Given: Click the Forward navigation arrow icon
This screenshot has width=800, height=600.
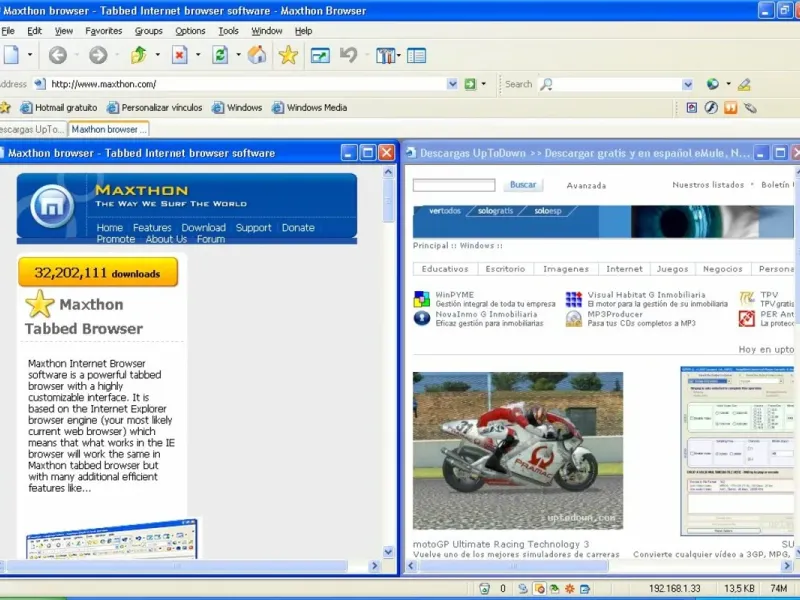Looking at the screenshot, I should [98, 55].
